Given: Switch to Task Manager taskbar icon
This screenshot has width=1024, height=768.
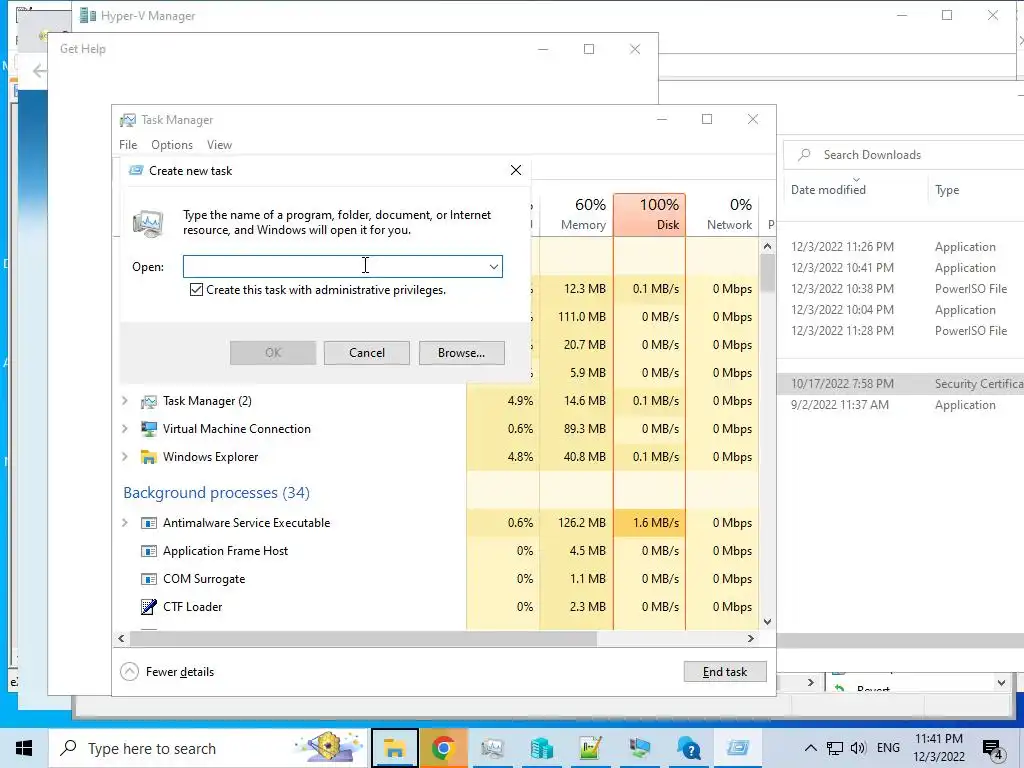Looking at the screenshot, I should pyautogui.click(x=492, y=748).
